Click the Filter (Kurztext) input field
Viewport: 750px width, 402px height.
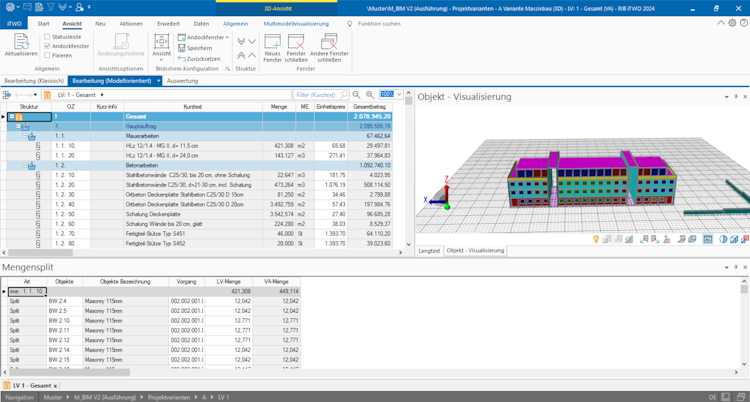321,95
